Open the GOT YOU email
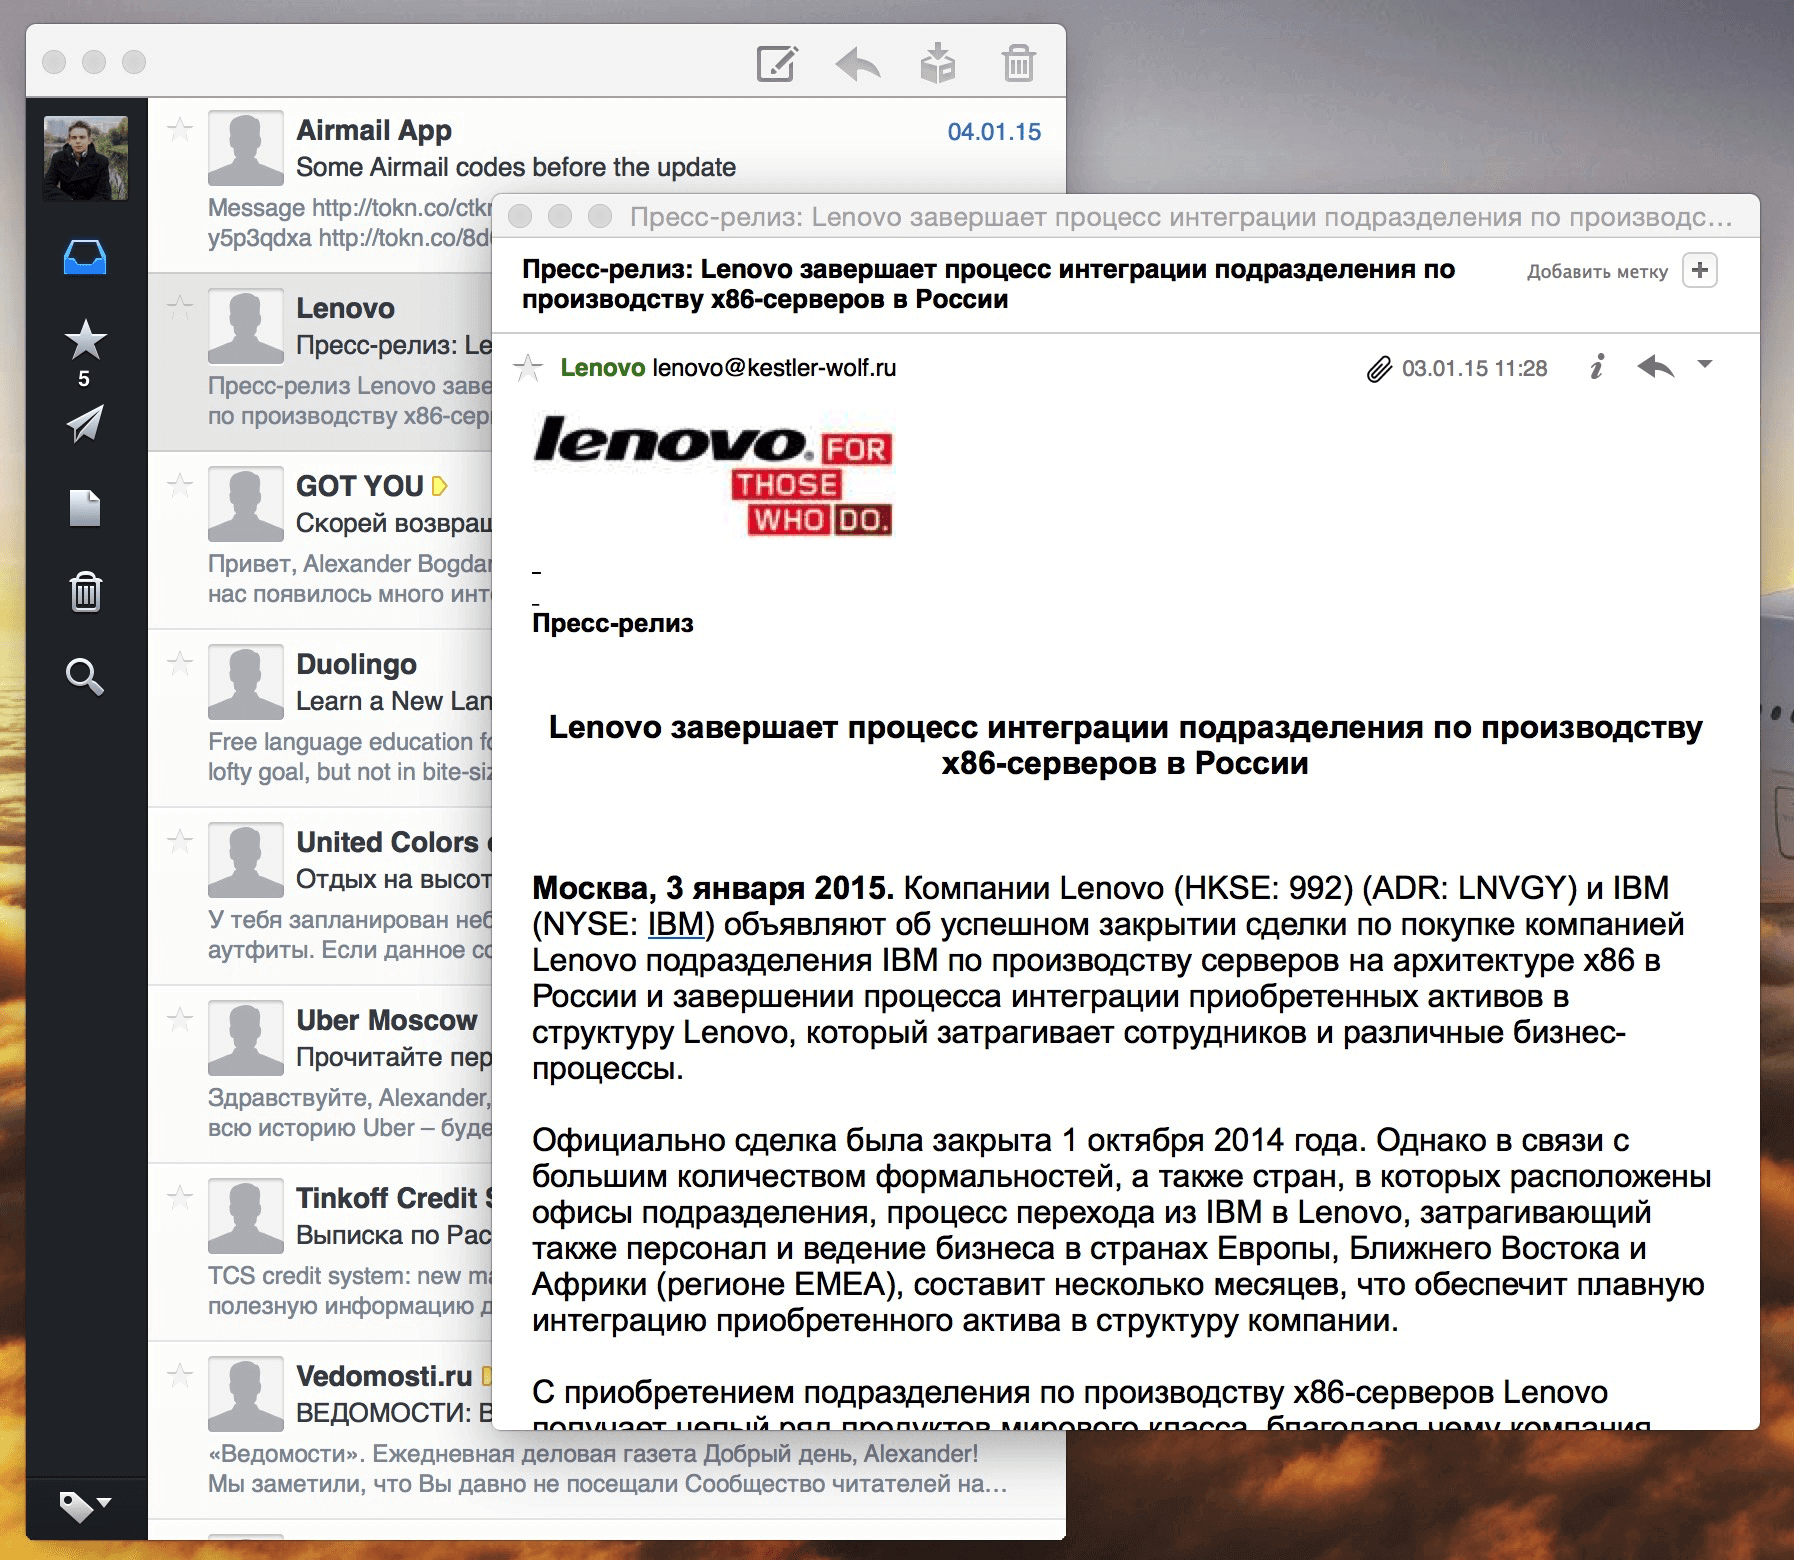 (320, 540)
